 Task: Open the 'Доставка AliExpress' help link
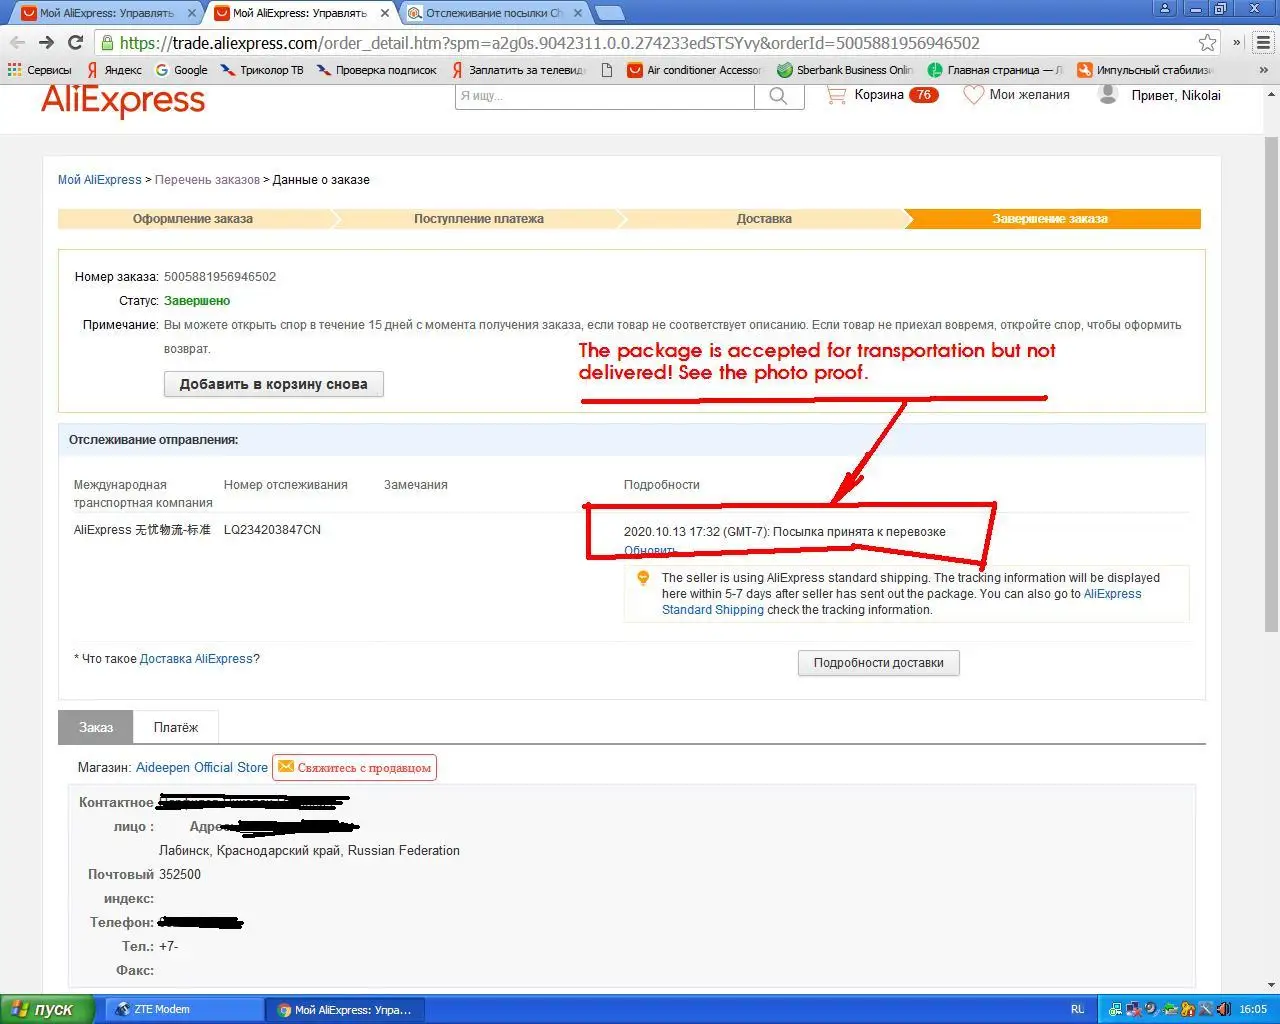pyautogui.click(x=196, y=659)
